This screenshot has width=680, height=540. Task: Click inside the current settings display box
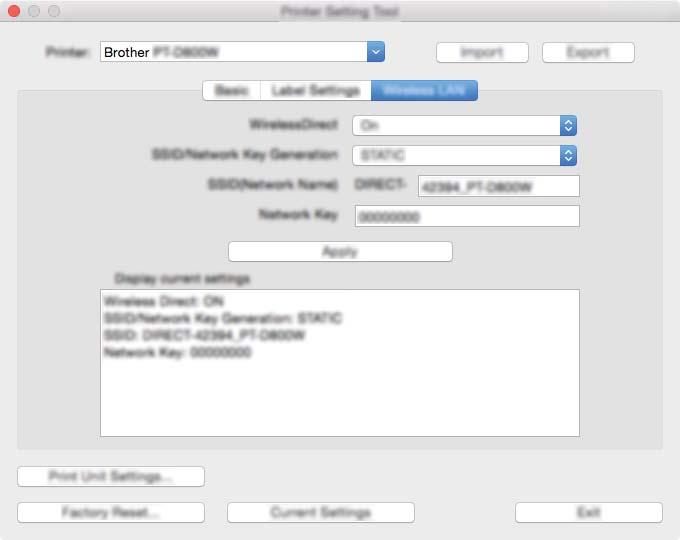[340, 363]
